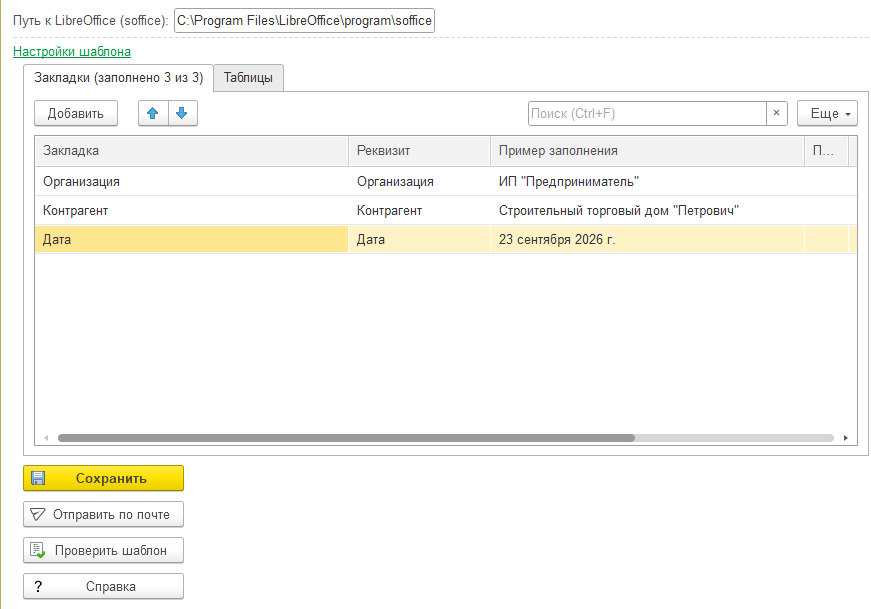This screenshot has width=871, height=609.
Task: Click the Контрагент requisite cell
Action: (x=419, y=211)
